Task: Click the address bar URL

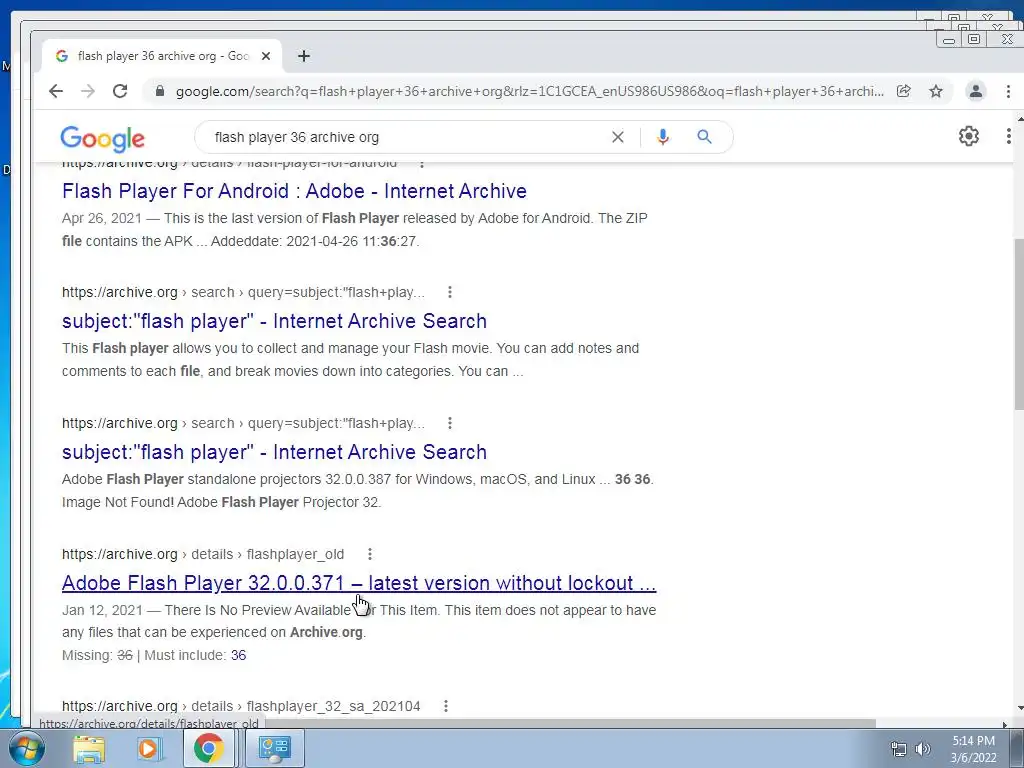Action: click(529, 91)
